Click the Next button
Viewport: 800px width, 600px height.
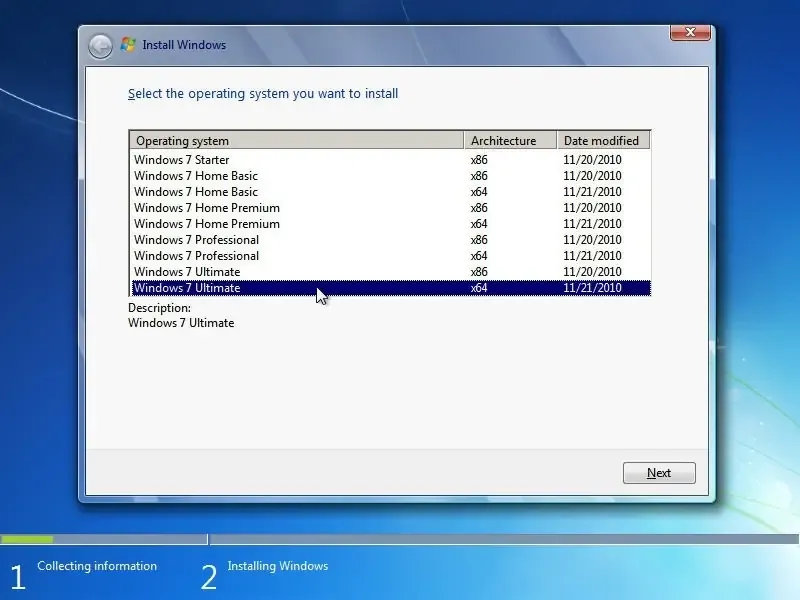click(x=659, y=472)
